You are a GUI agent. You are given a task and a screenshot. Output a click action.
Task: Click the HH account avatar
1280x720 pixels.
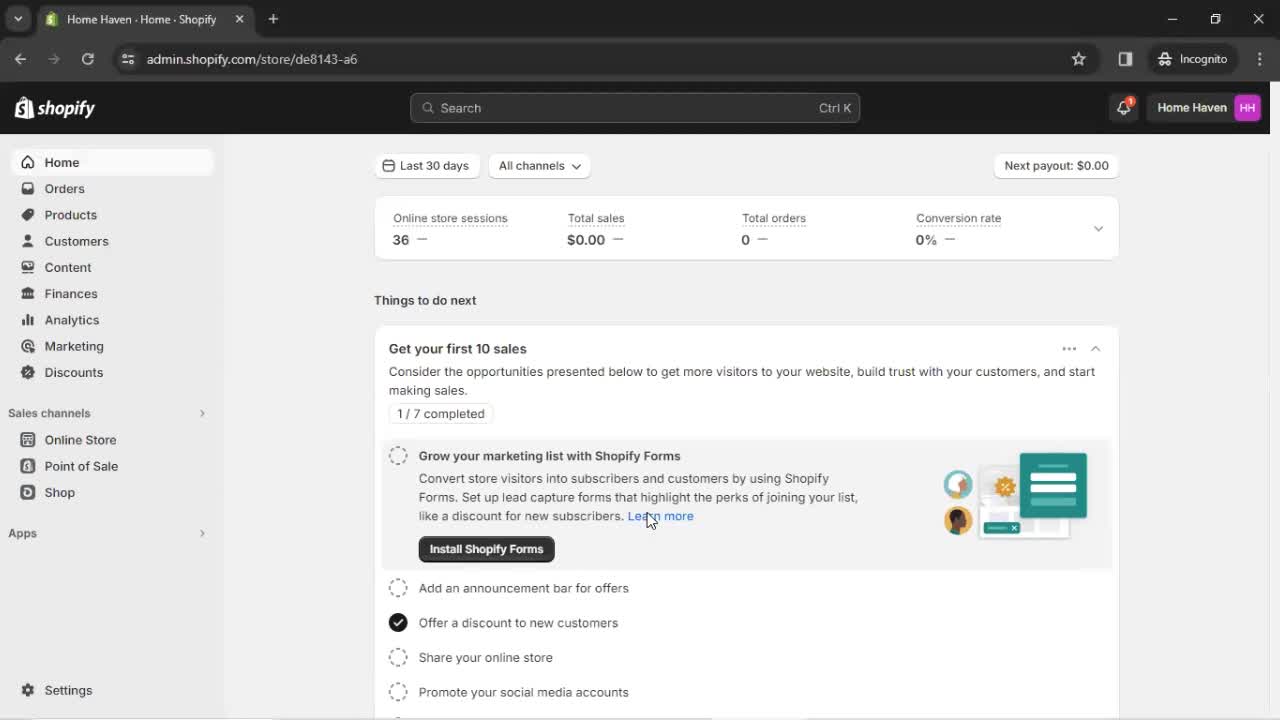(1247, 108)
